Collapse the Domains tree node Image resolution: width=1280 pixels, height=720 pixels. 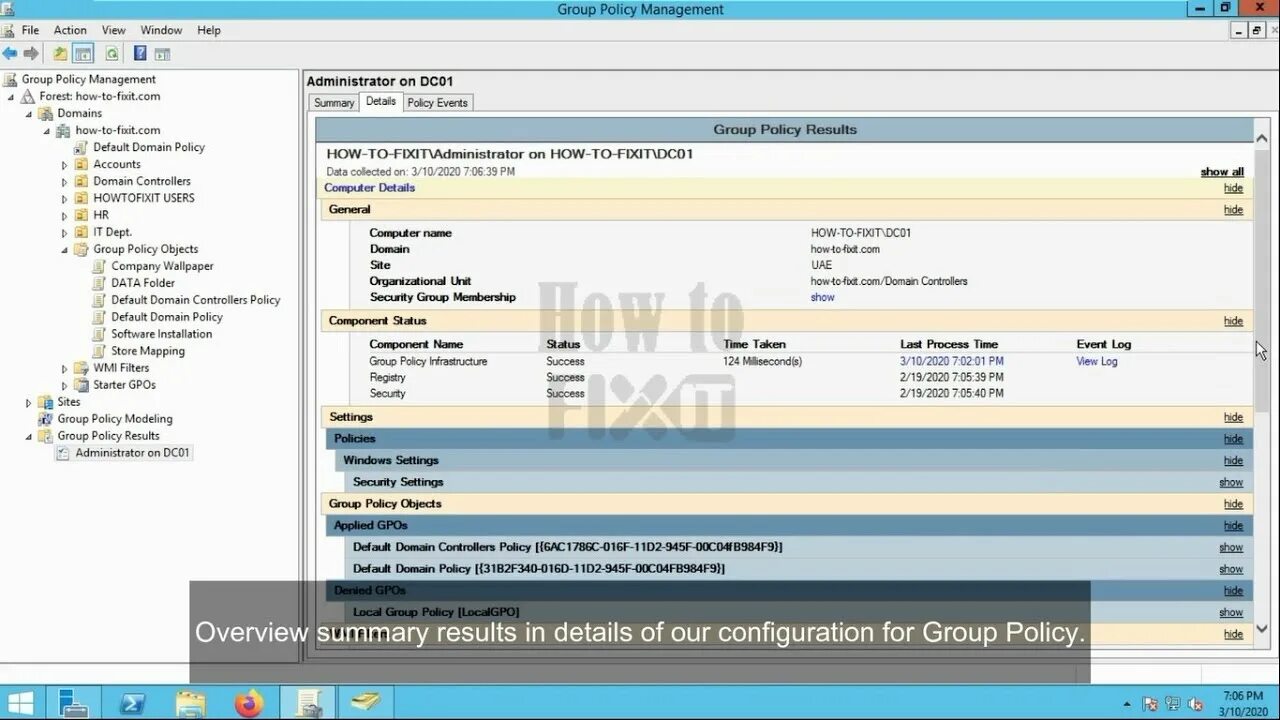[29, 114]
